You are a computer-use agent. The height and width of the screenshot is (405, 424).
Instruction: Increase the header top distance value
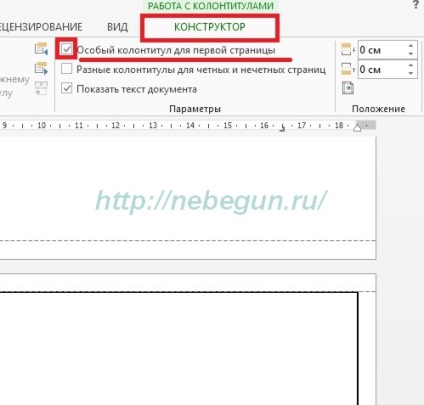[x=411, y=46]
